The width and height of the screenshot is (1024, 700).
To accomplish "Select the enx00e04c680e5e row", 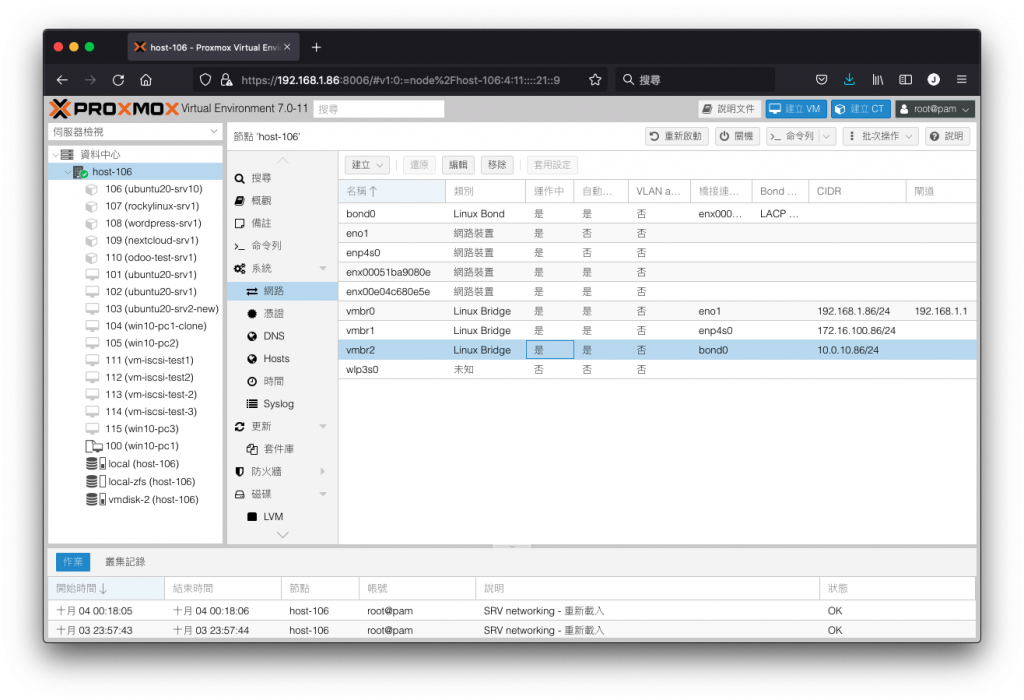I will point(657,291).
